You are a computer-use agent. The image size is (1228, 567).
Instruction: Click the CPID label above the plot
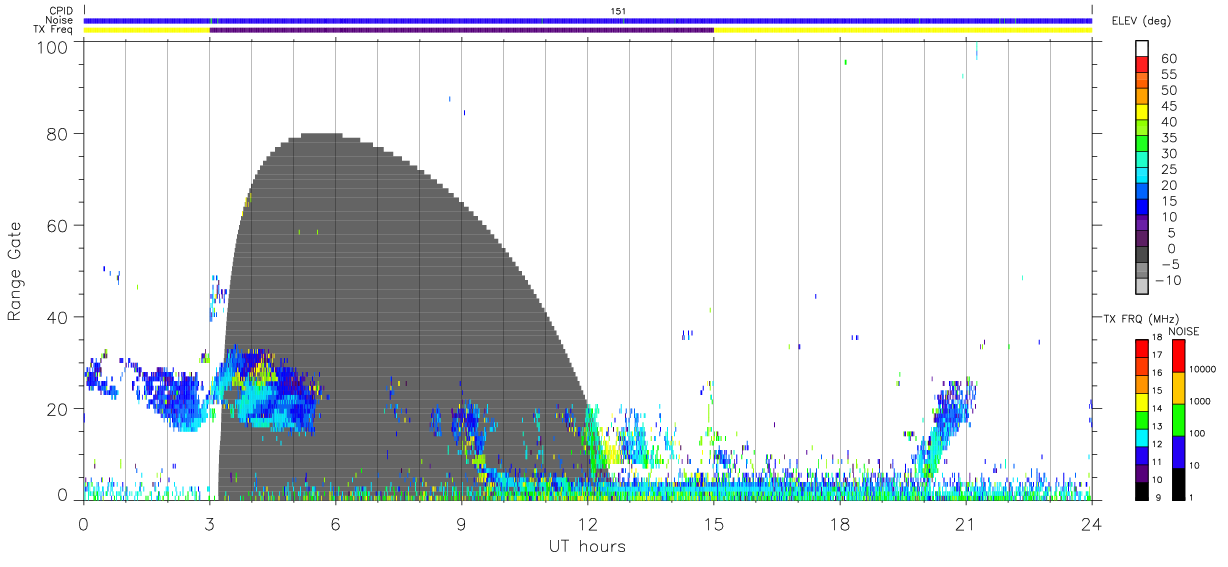(x=60, y=11)
